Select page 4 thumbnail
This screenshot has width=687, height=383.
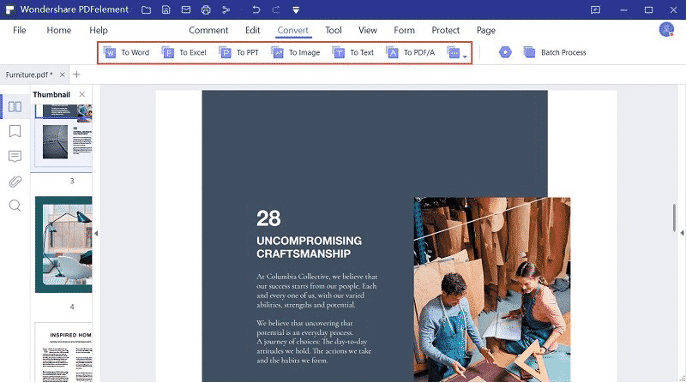(x=64, y=245)
